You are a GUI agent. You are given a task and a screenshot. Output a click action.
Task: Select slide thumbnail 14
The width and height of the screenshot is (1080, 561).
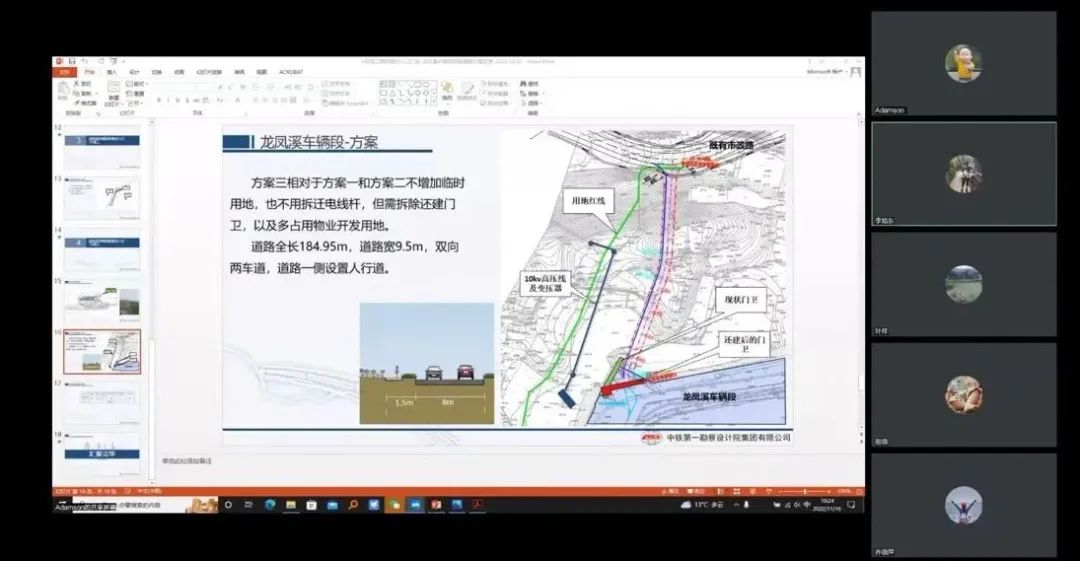click(x=102, y=249)
